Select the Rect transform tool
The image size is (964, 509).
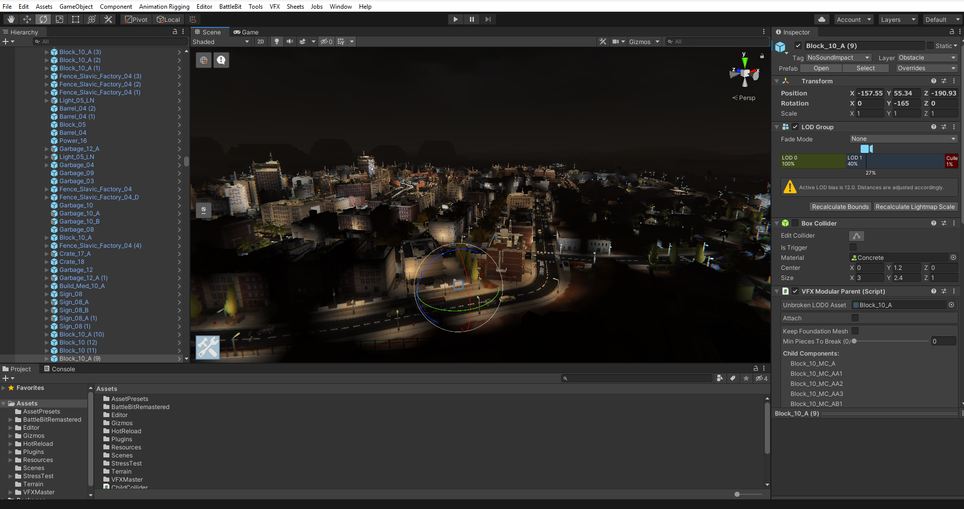75,19
